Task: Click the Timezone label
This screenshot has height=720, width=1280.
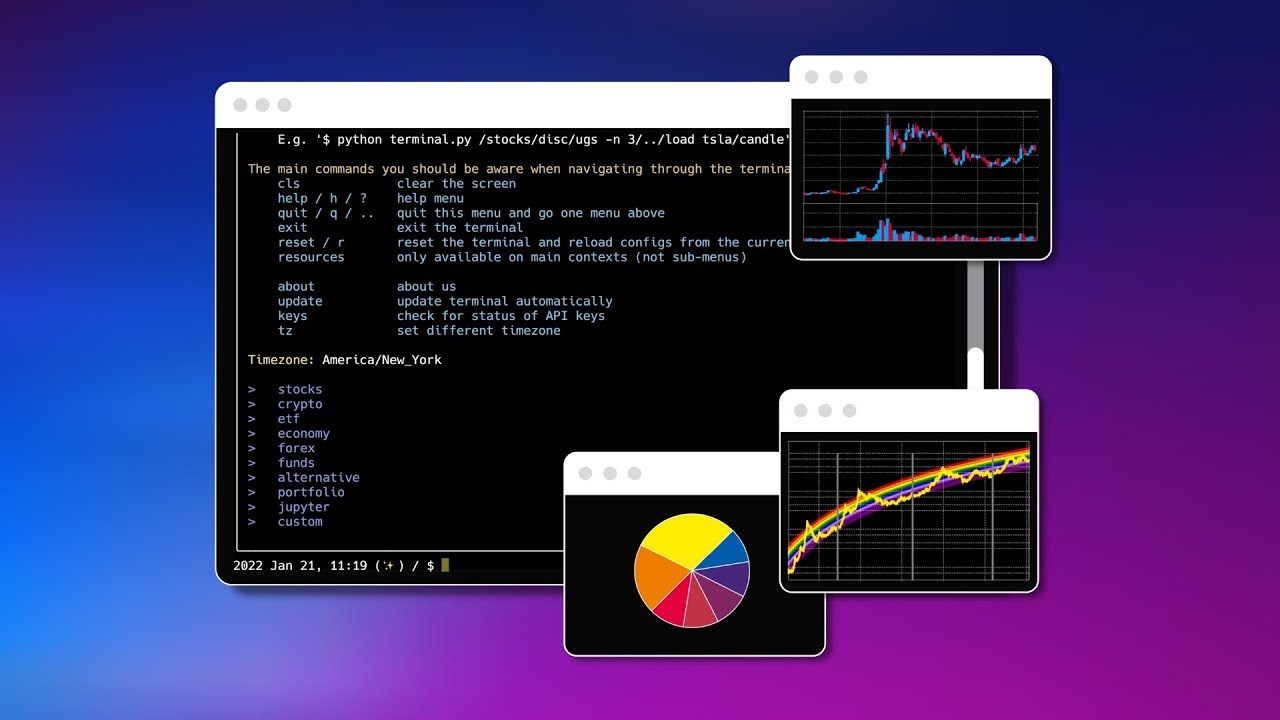Action: tap(281, 360)
